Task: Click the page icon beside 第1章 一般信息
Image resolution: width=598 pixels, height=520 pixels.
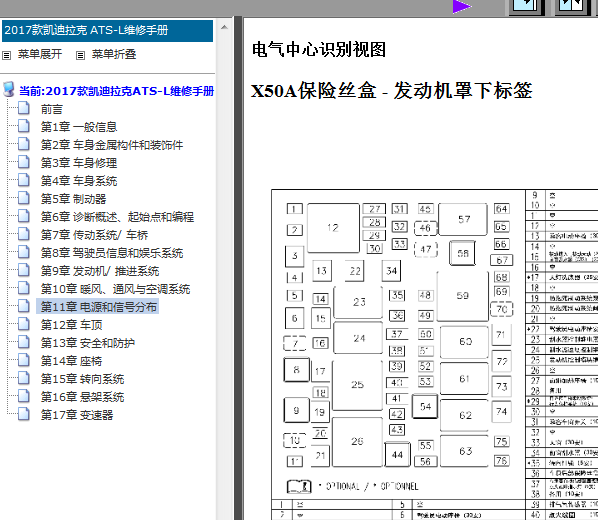Action: tap(24, 126)
